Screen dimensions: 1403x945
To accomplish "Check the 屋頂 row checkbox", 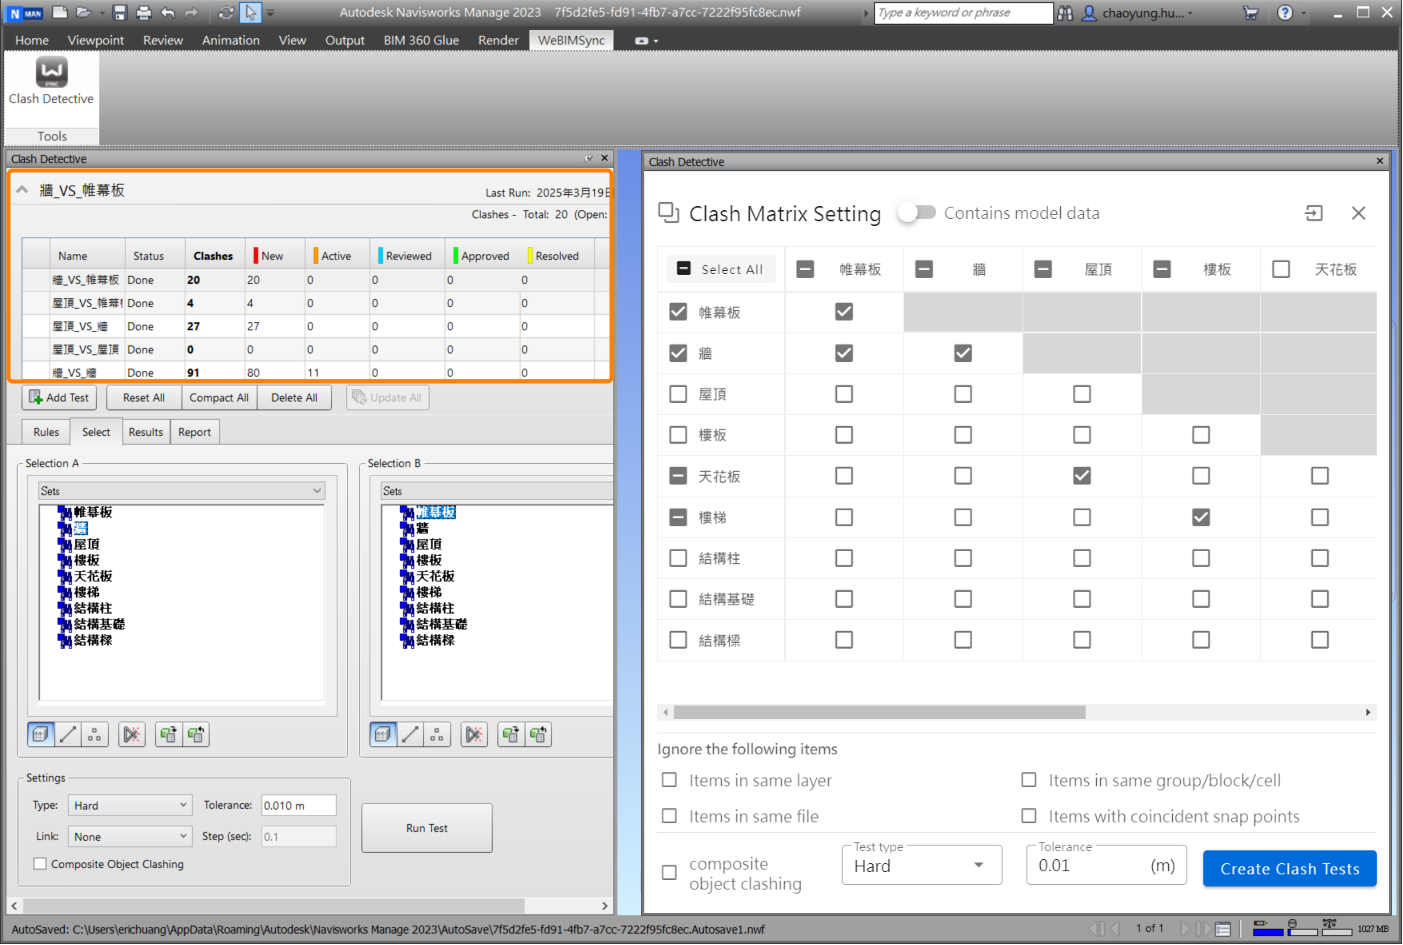I will point(678,394).
